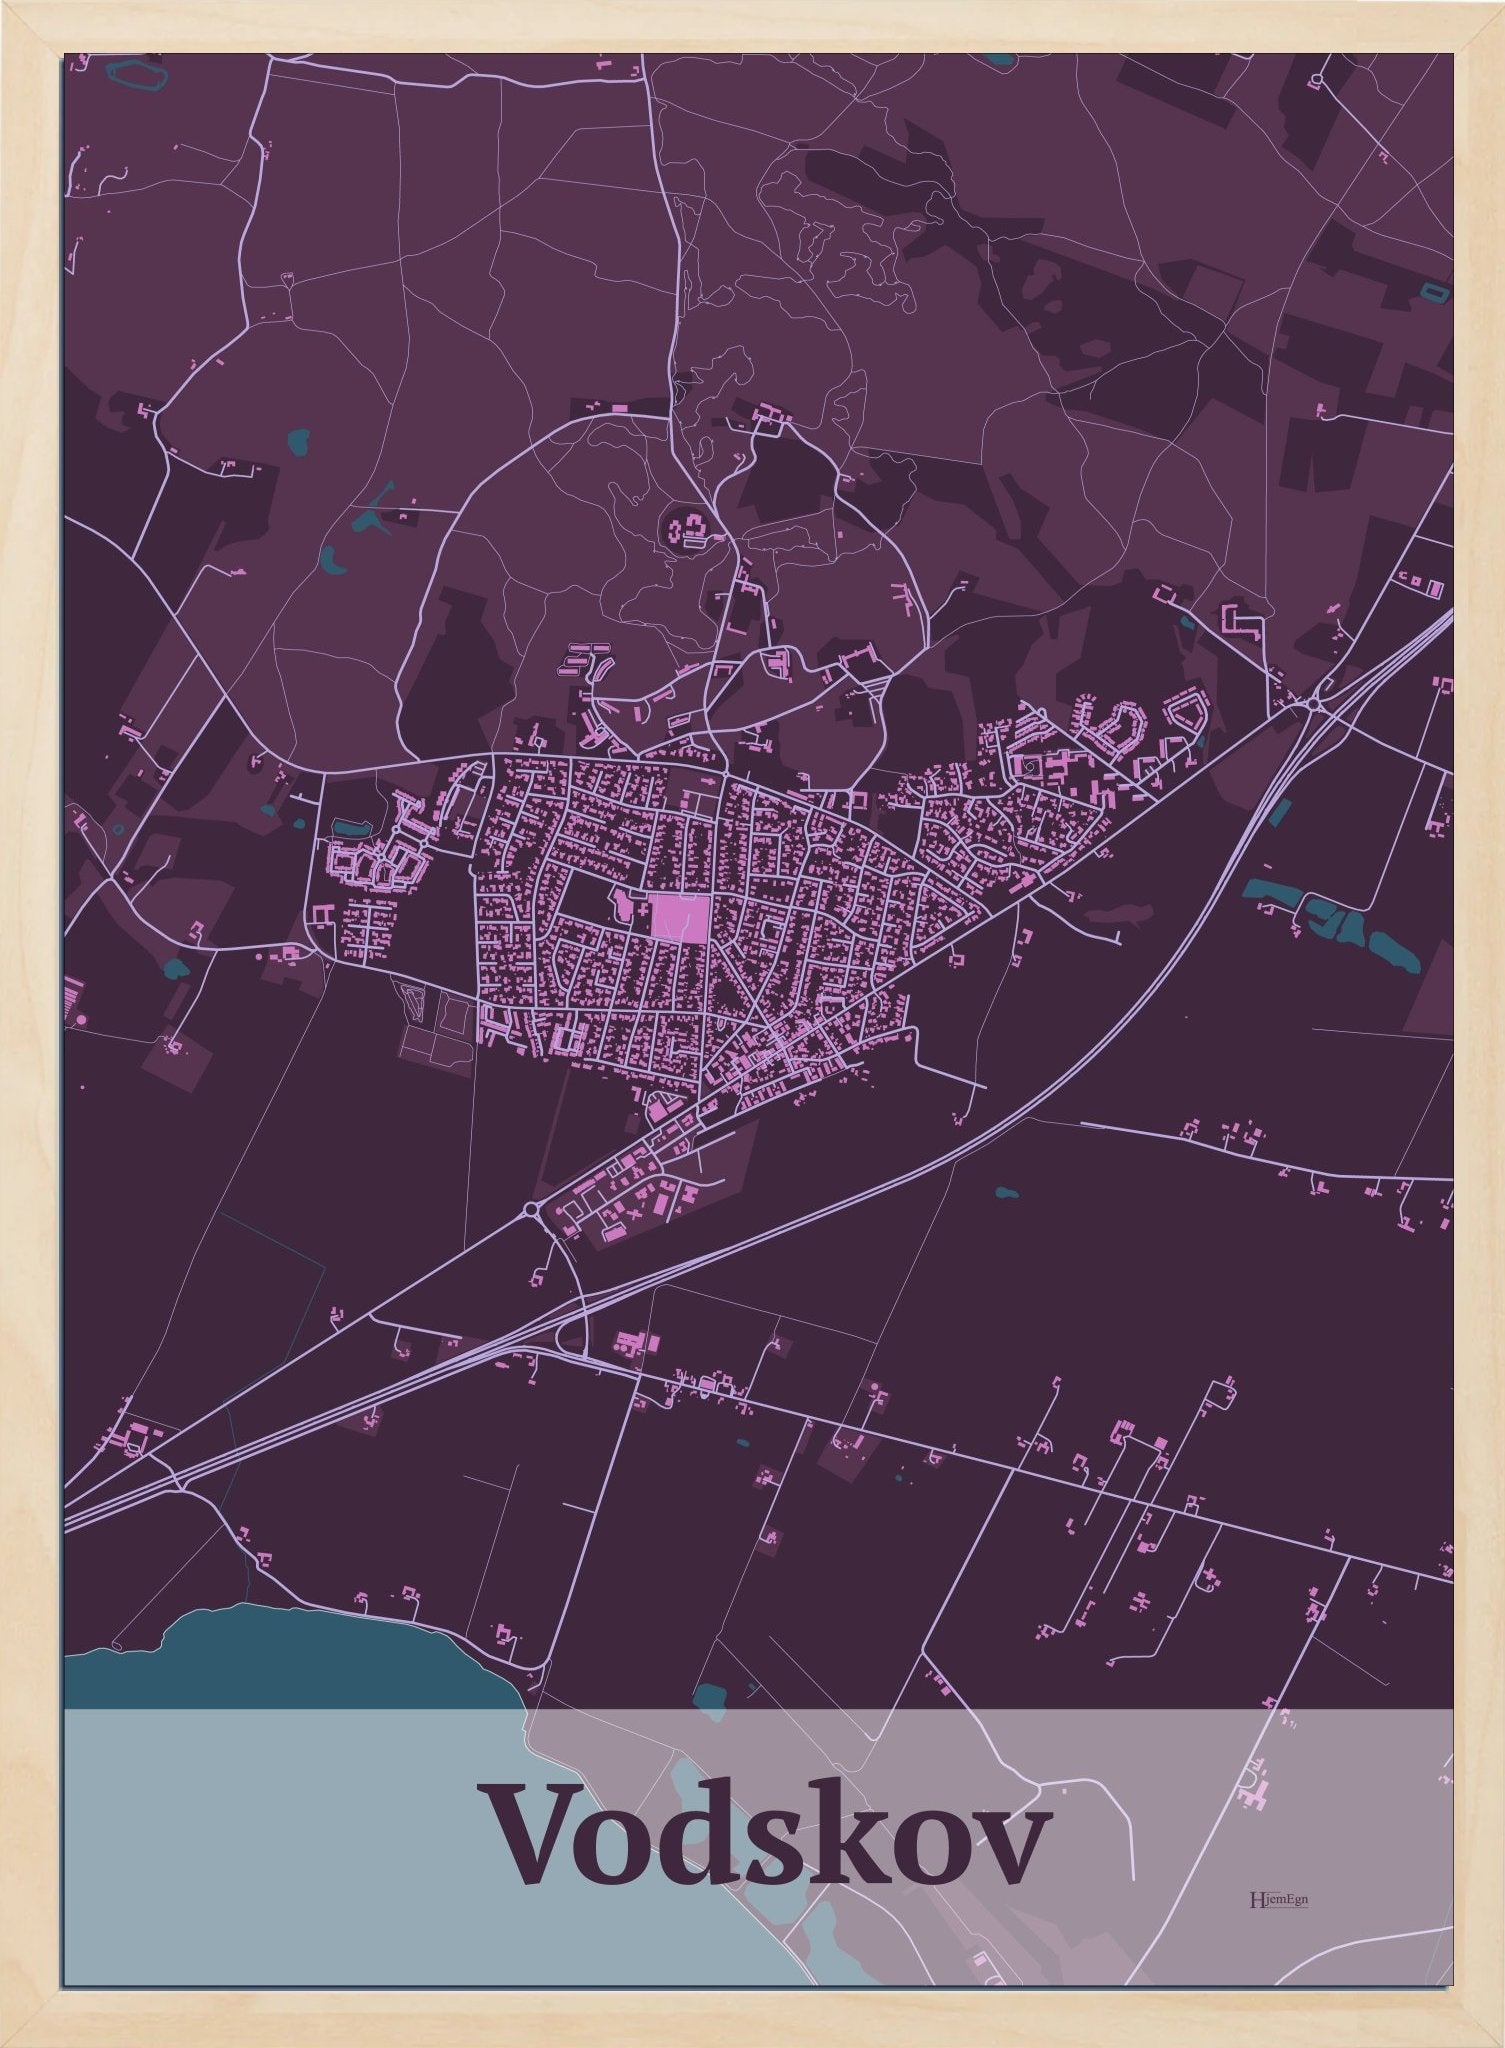Image resolution: width=1505 pixels, height=2048 pixels.
Task: Click the HjemEgn logo on the poster
Action: [1270, 1898]
